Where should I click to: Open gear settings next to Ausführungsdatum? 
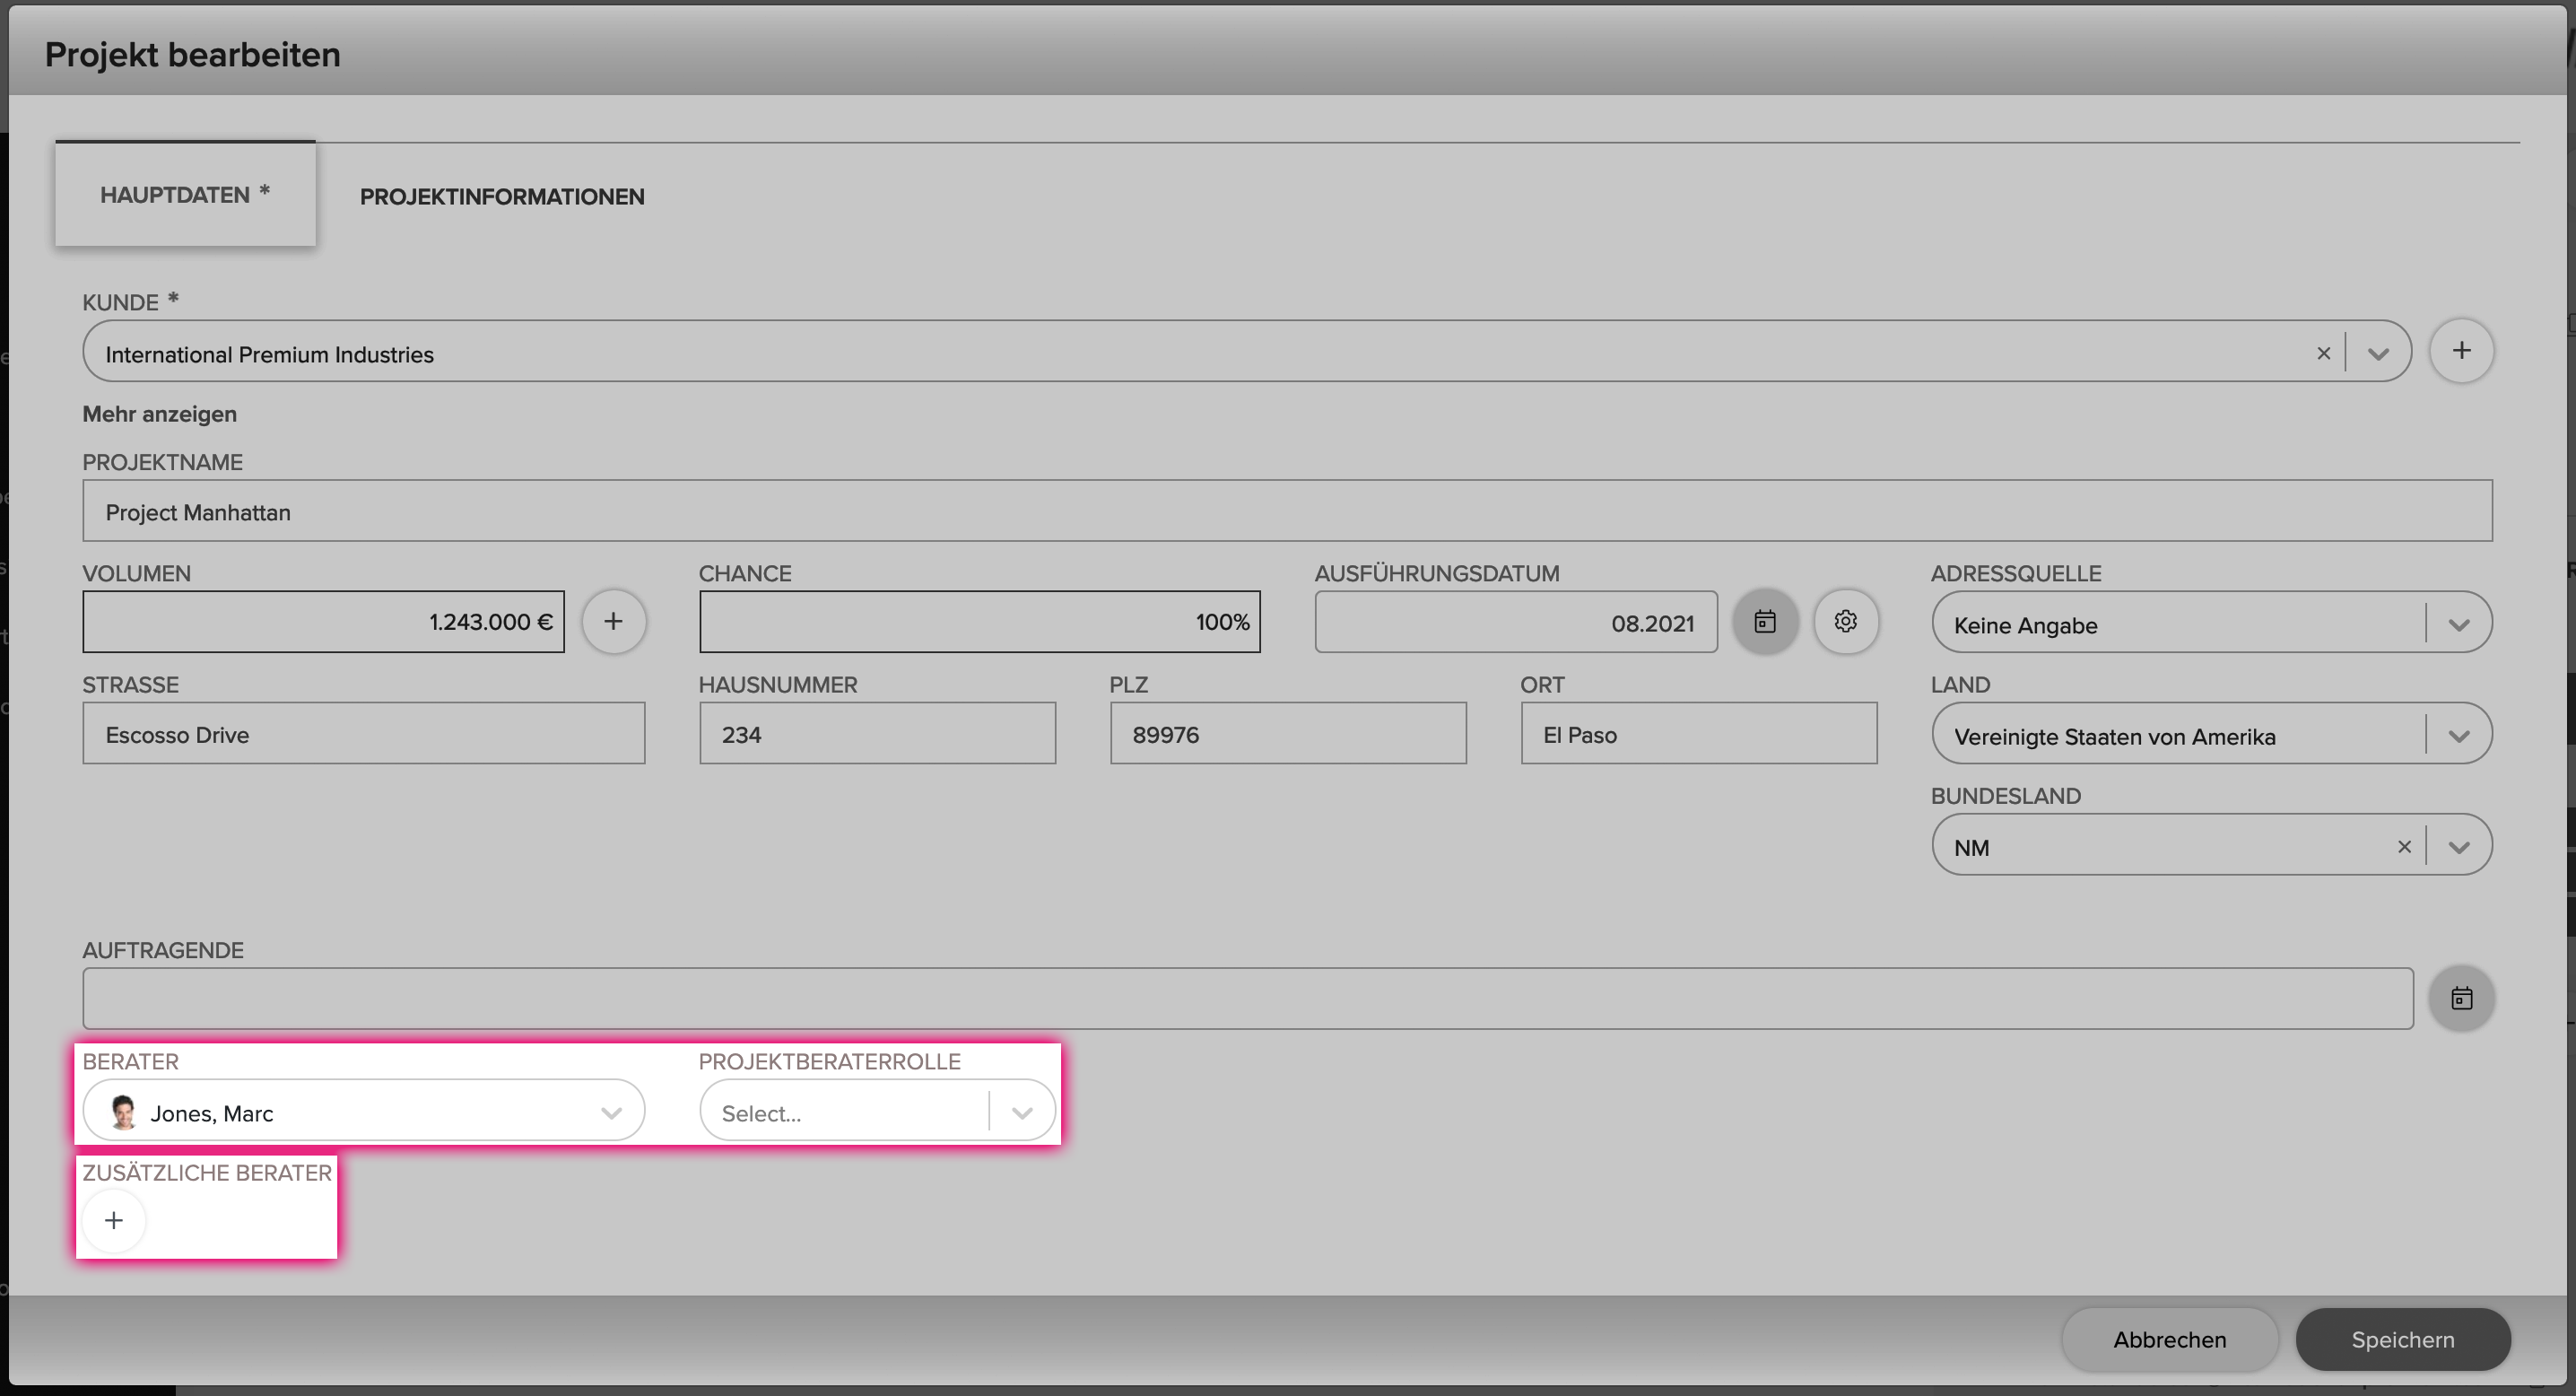1846,622
